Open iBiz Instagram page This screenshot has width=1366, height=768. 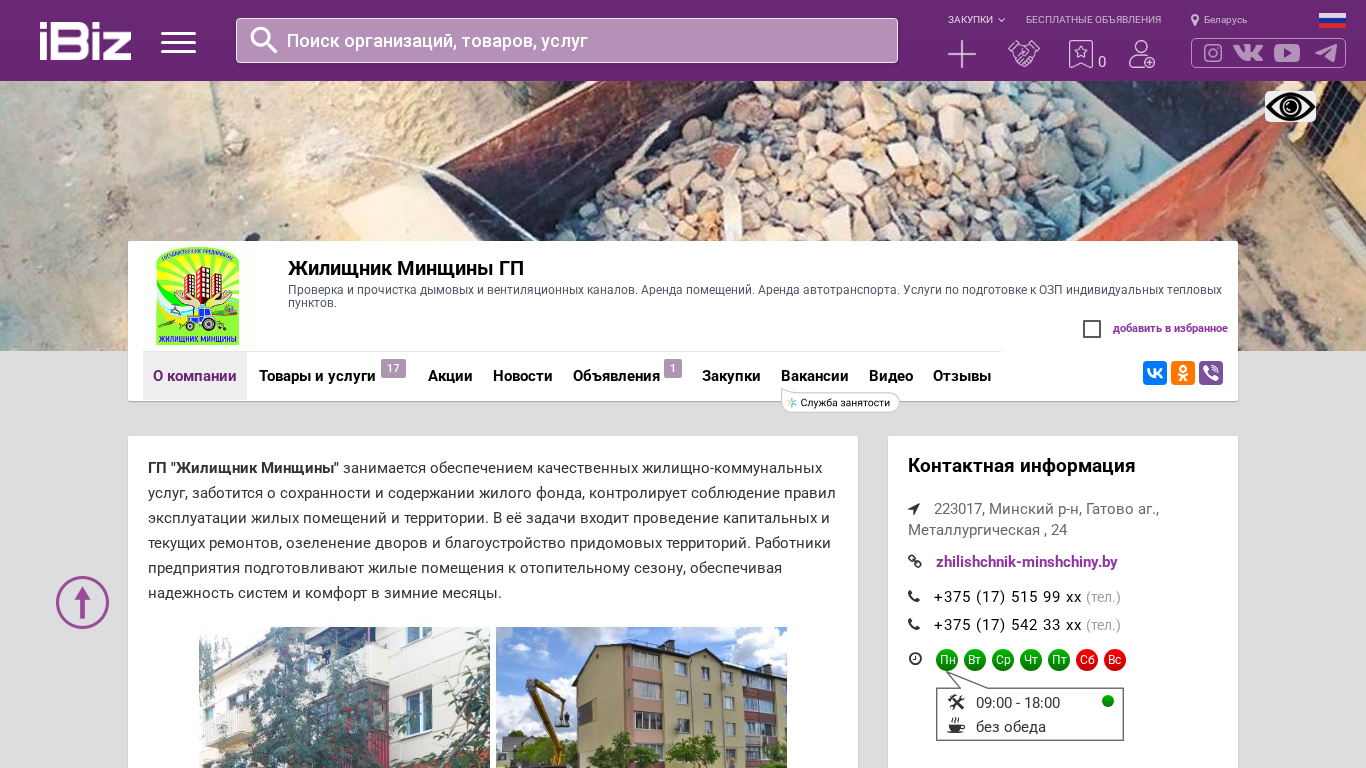pos(1213,53)
